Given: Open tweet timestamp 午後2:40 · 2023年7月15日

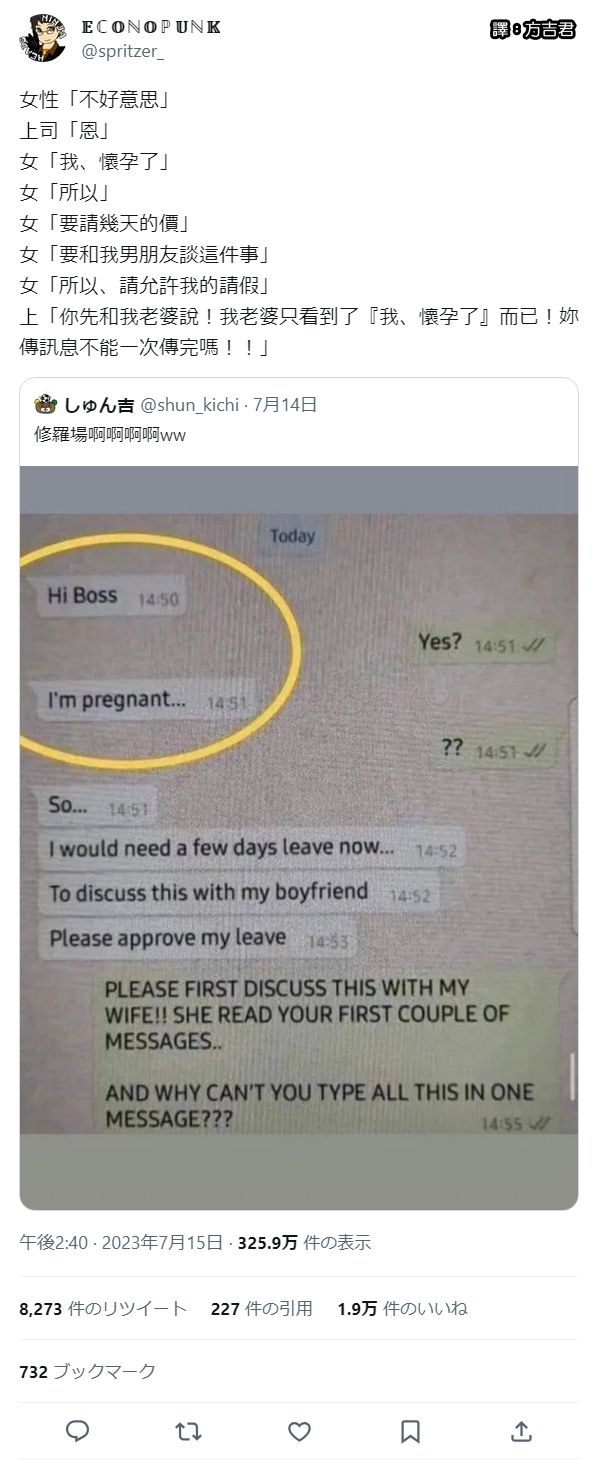Looking at the screenshot, I should click(121, 1243).
